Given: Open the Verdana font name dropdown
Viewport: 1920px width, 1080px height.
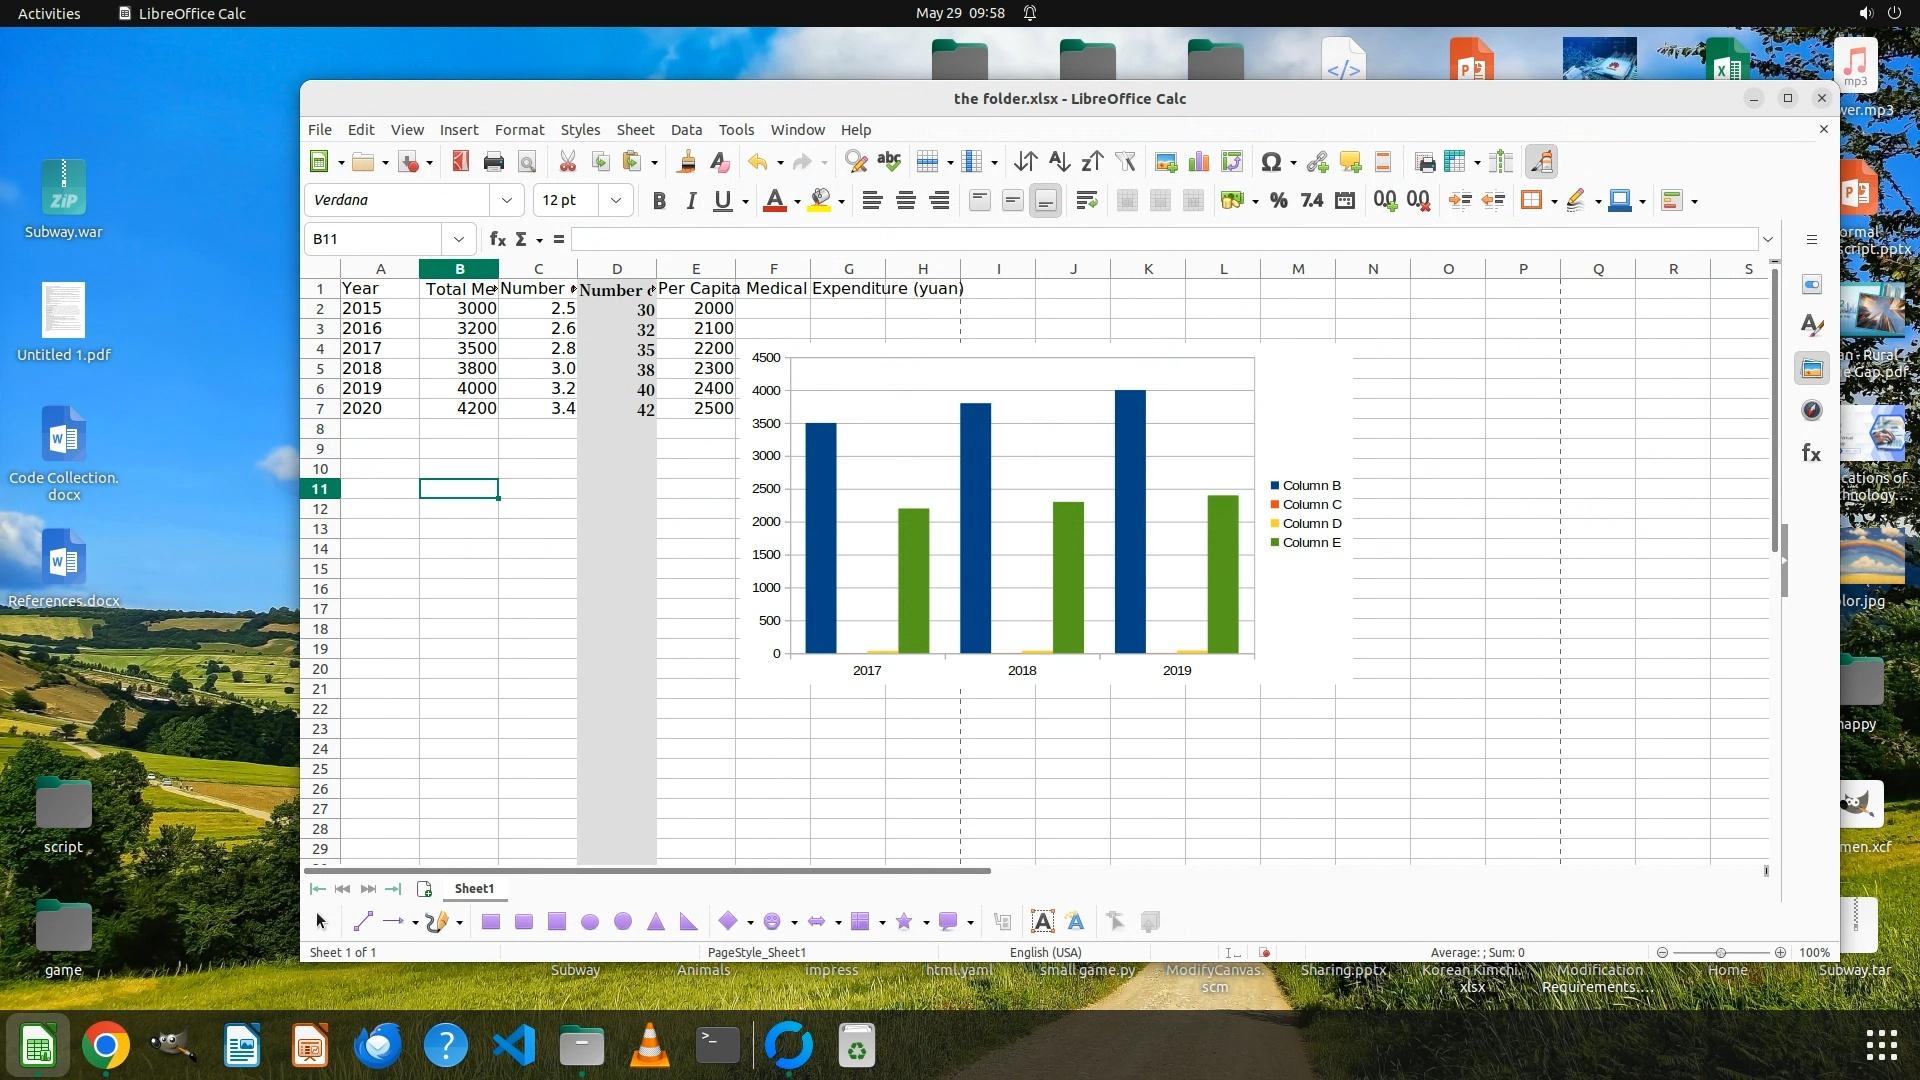Looking at the screenshot, I should pos(507,201).
